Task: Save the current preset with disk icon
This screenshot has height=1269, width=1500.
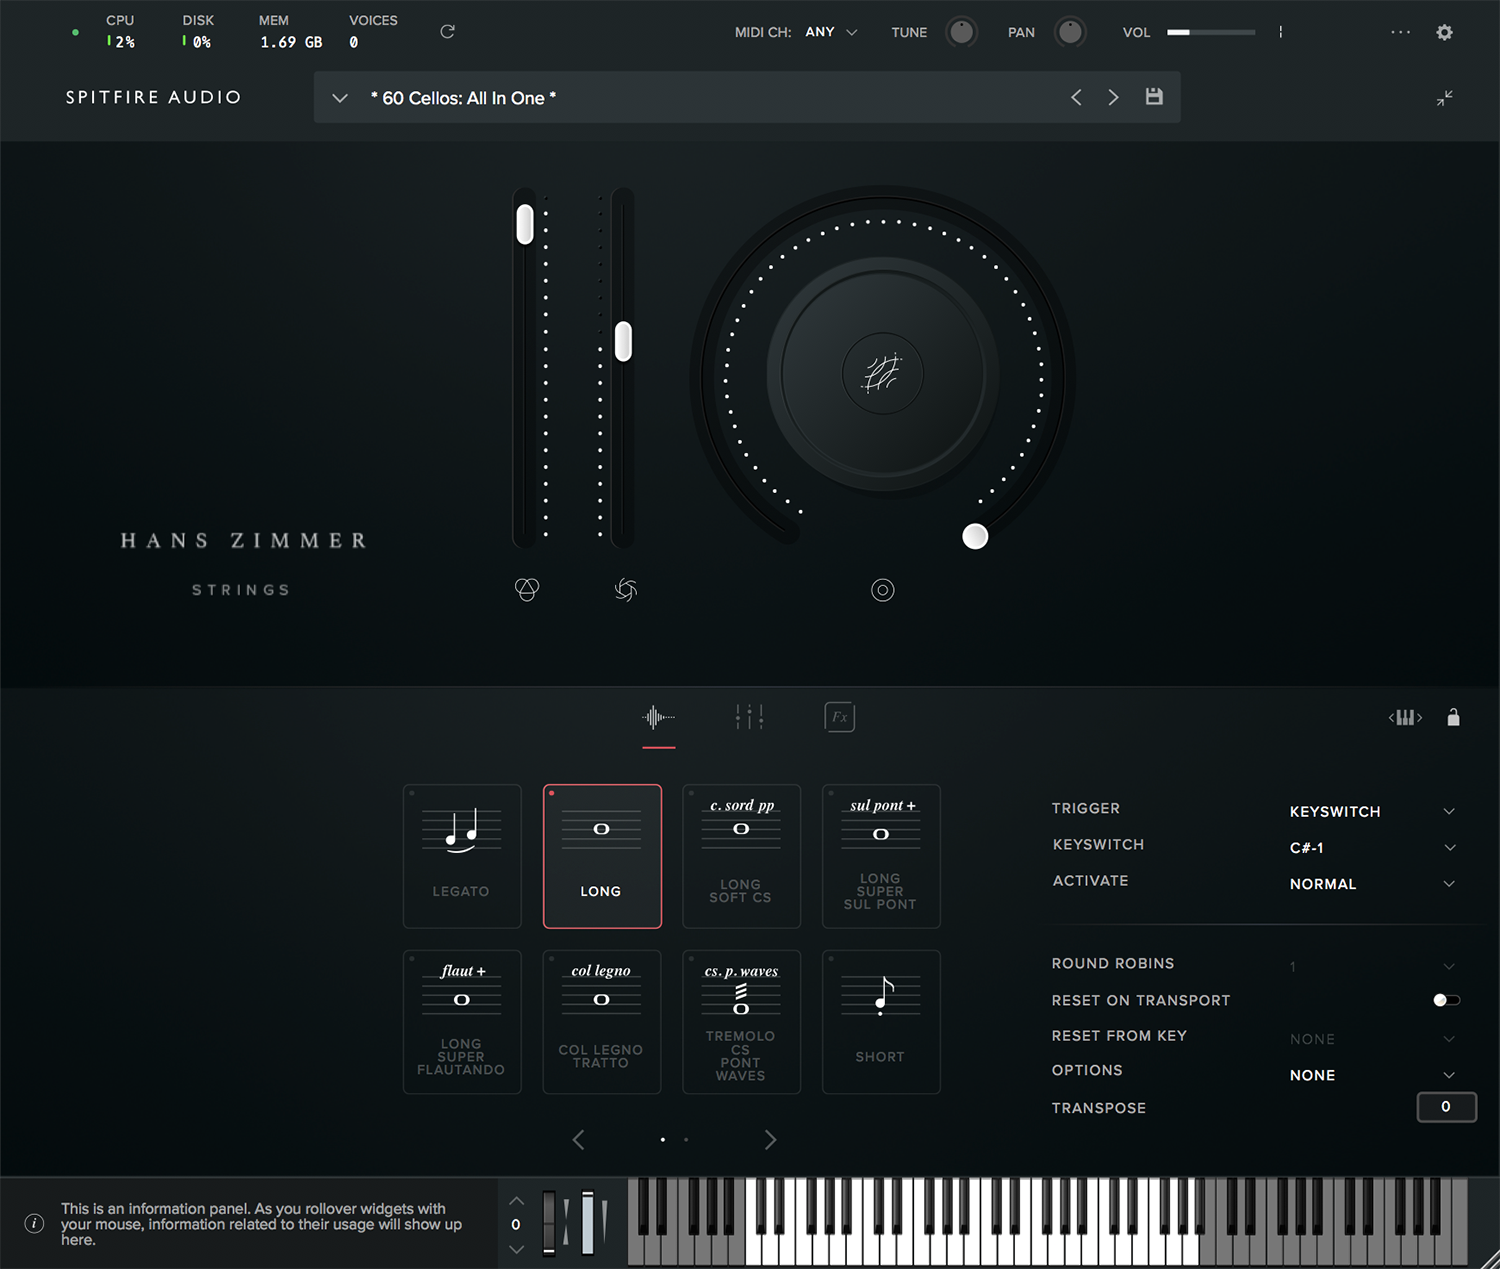Action: pyautogui.click(x=1154, y=97)
